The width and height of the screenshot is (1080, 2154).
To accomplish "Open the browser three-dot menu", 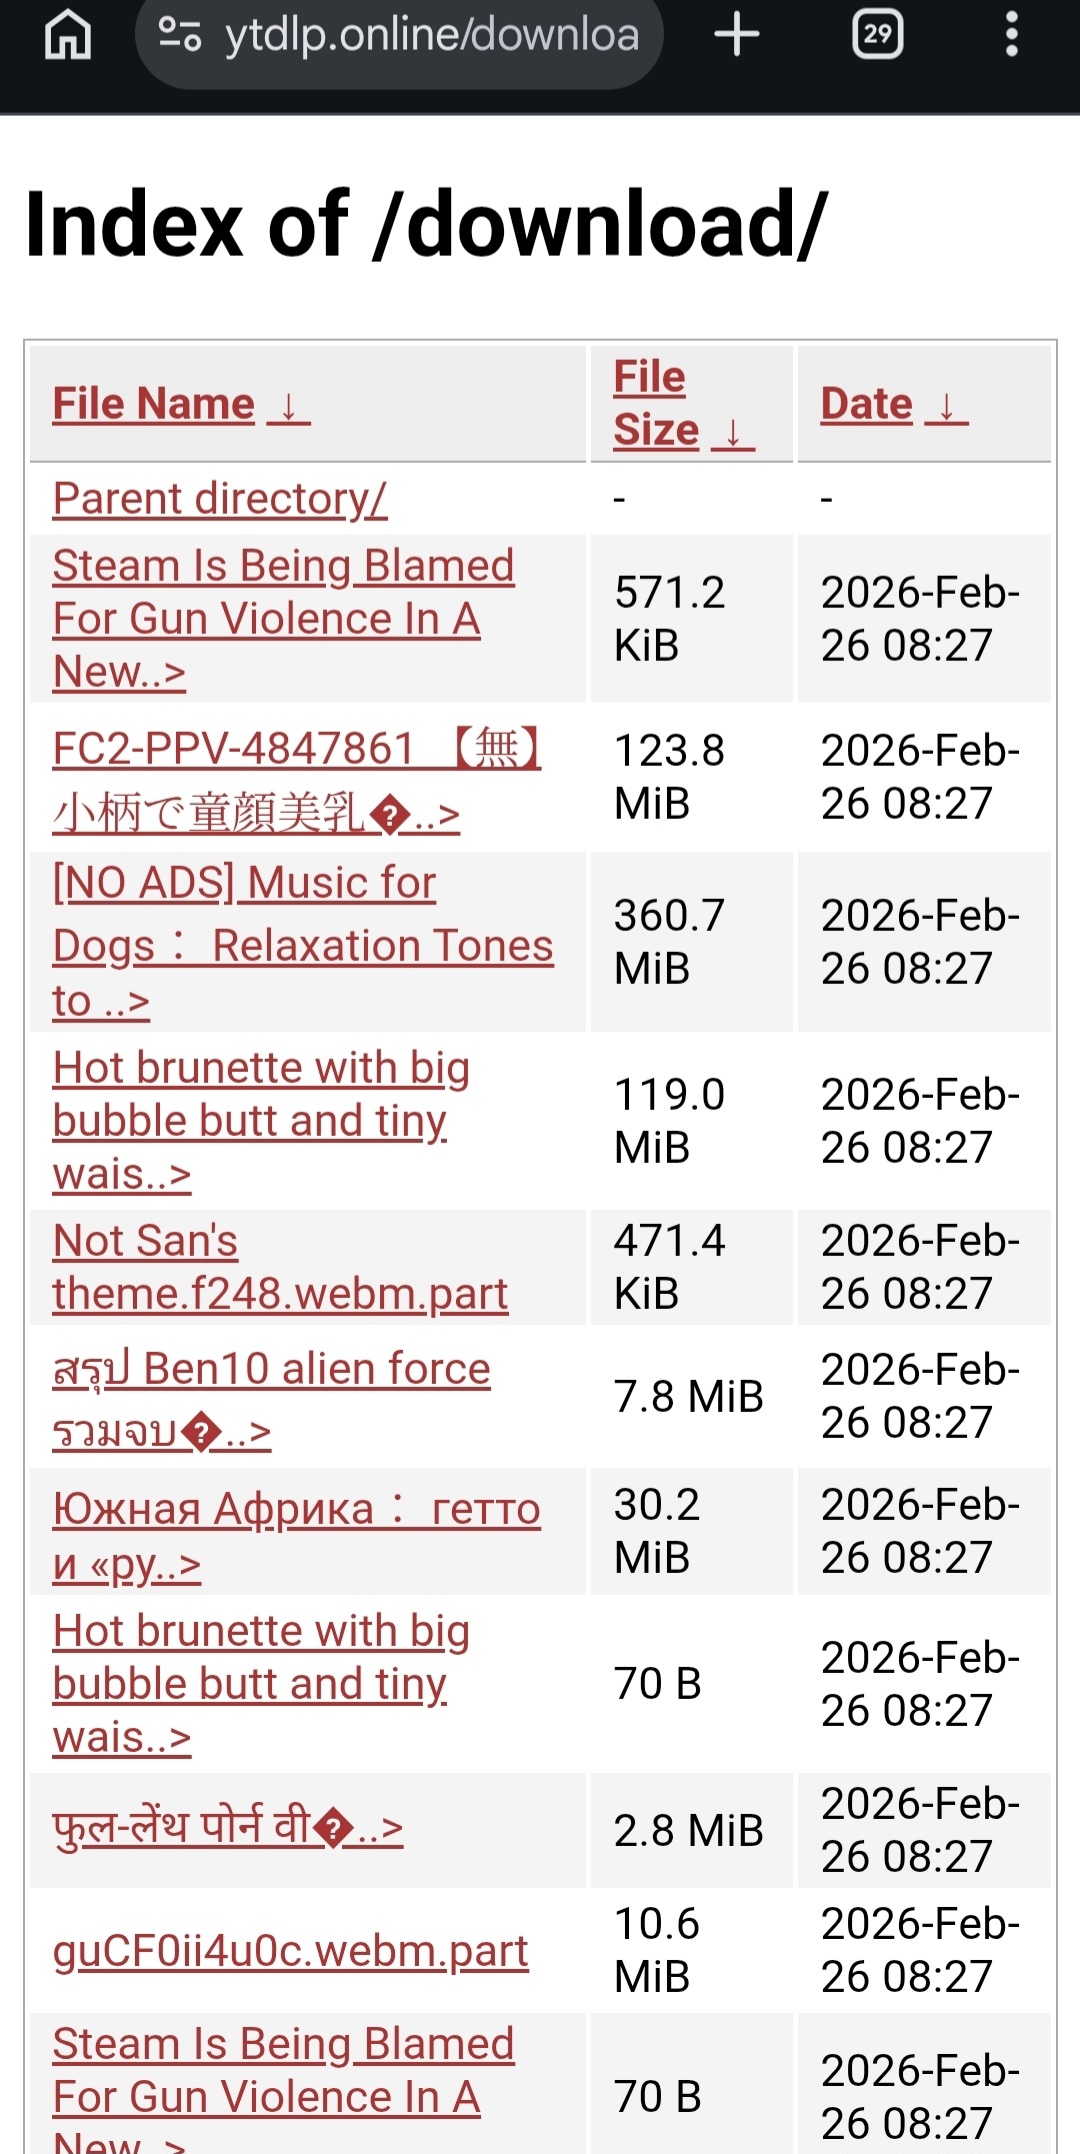I will click(x=1011, y=35).
